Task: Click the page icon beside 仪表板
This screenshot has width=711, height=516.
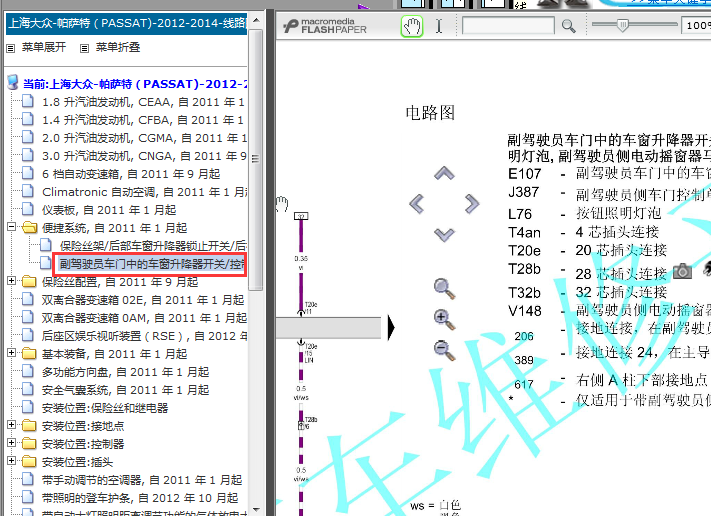Action: point(28,209)
